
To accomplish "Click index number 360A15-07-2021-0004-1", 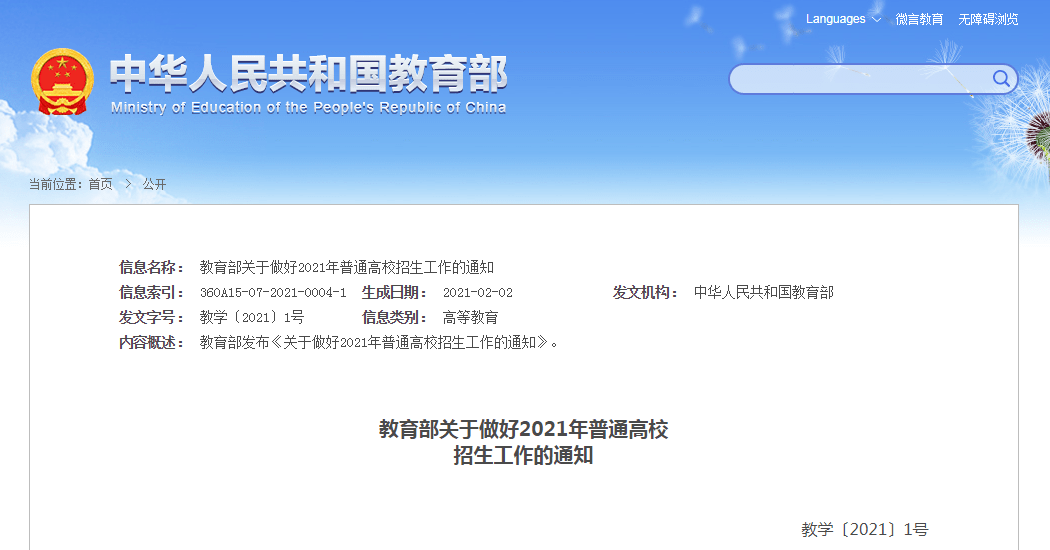I will pos(273,293).
